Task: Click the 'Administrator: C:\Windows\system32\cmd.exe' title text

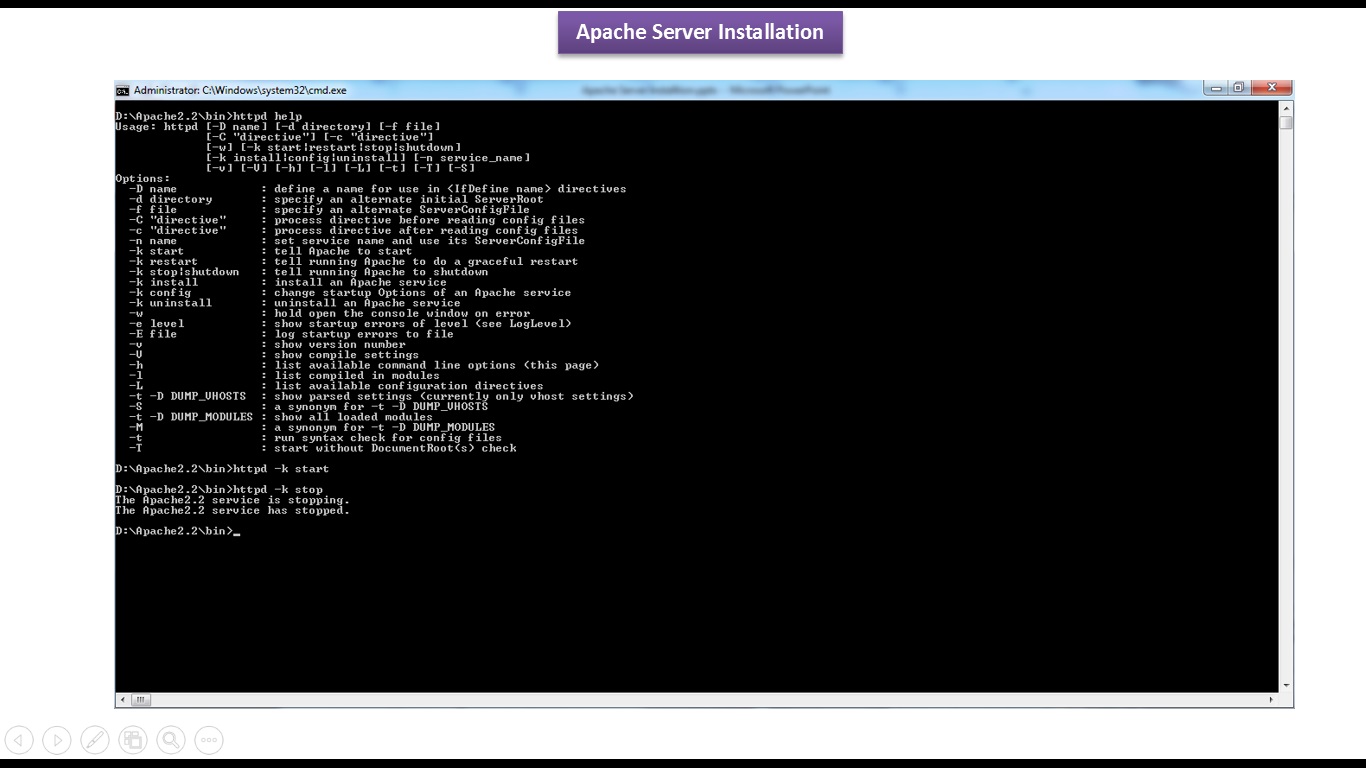Action: click(240, 90)
